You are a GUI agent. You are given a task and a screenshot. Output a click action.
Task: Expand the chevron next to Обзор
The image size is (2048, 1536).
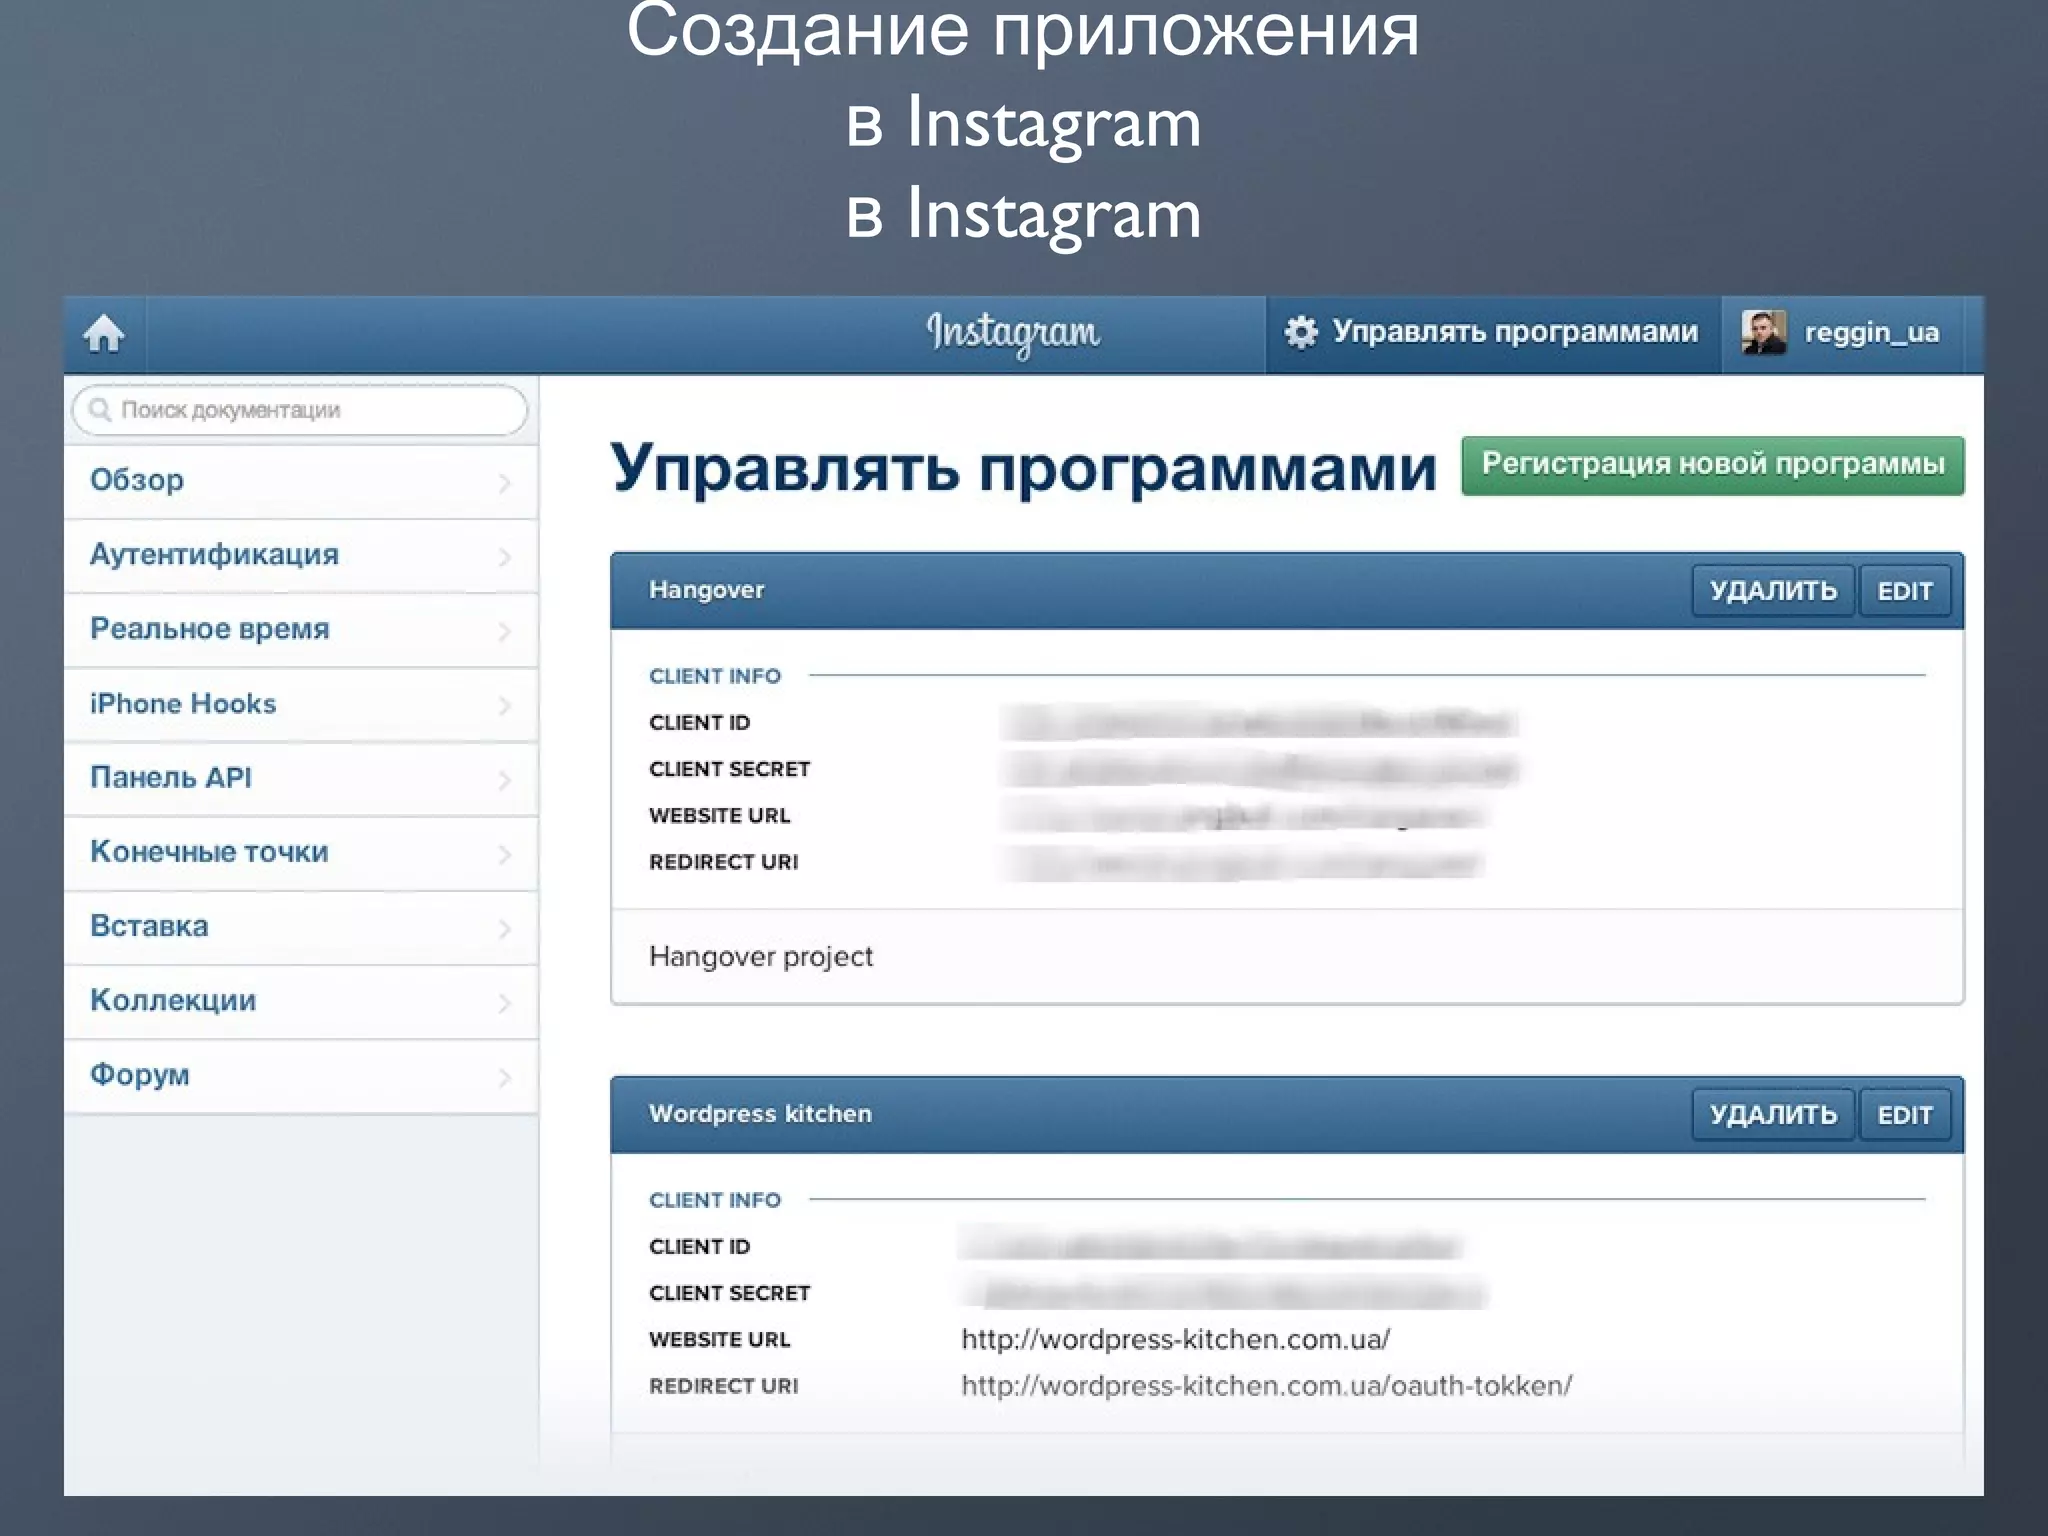click(505, 483)
